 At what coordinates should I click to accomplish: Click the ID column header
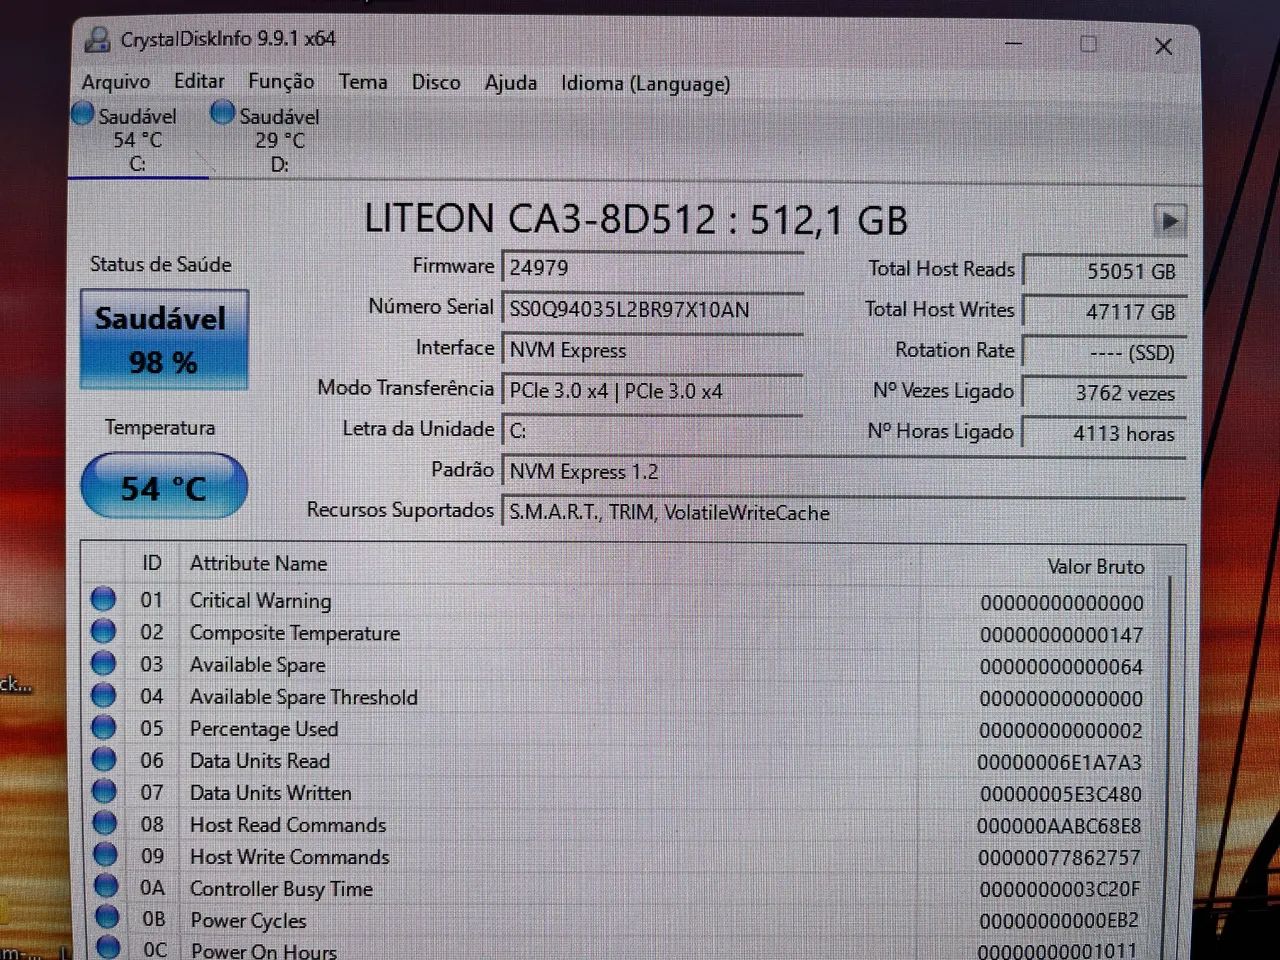[152, 563]
